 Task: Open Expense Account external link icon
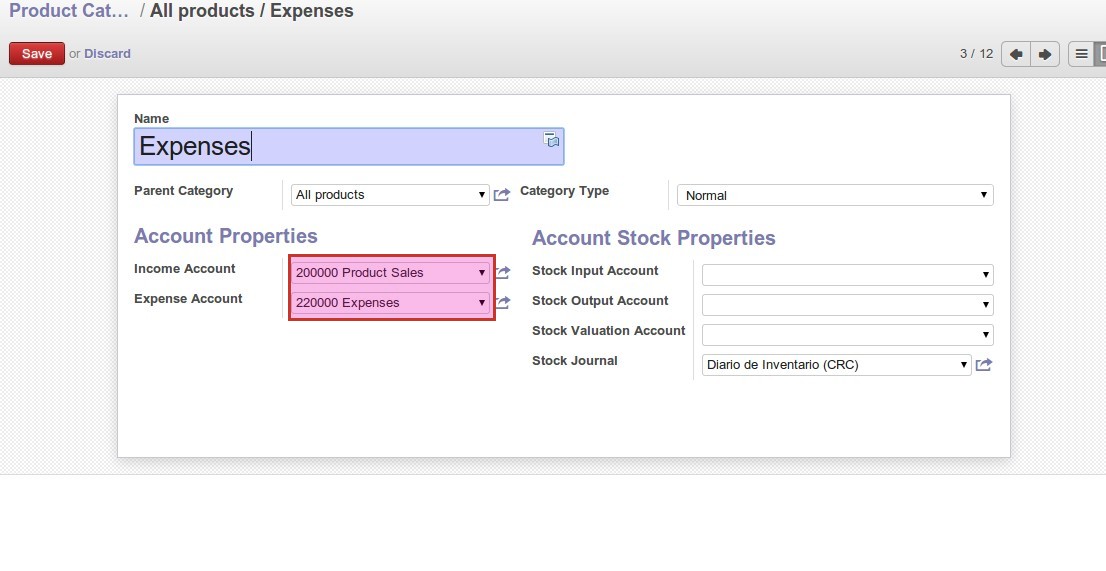(x=503, y=302)
